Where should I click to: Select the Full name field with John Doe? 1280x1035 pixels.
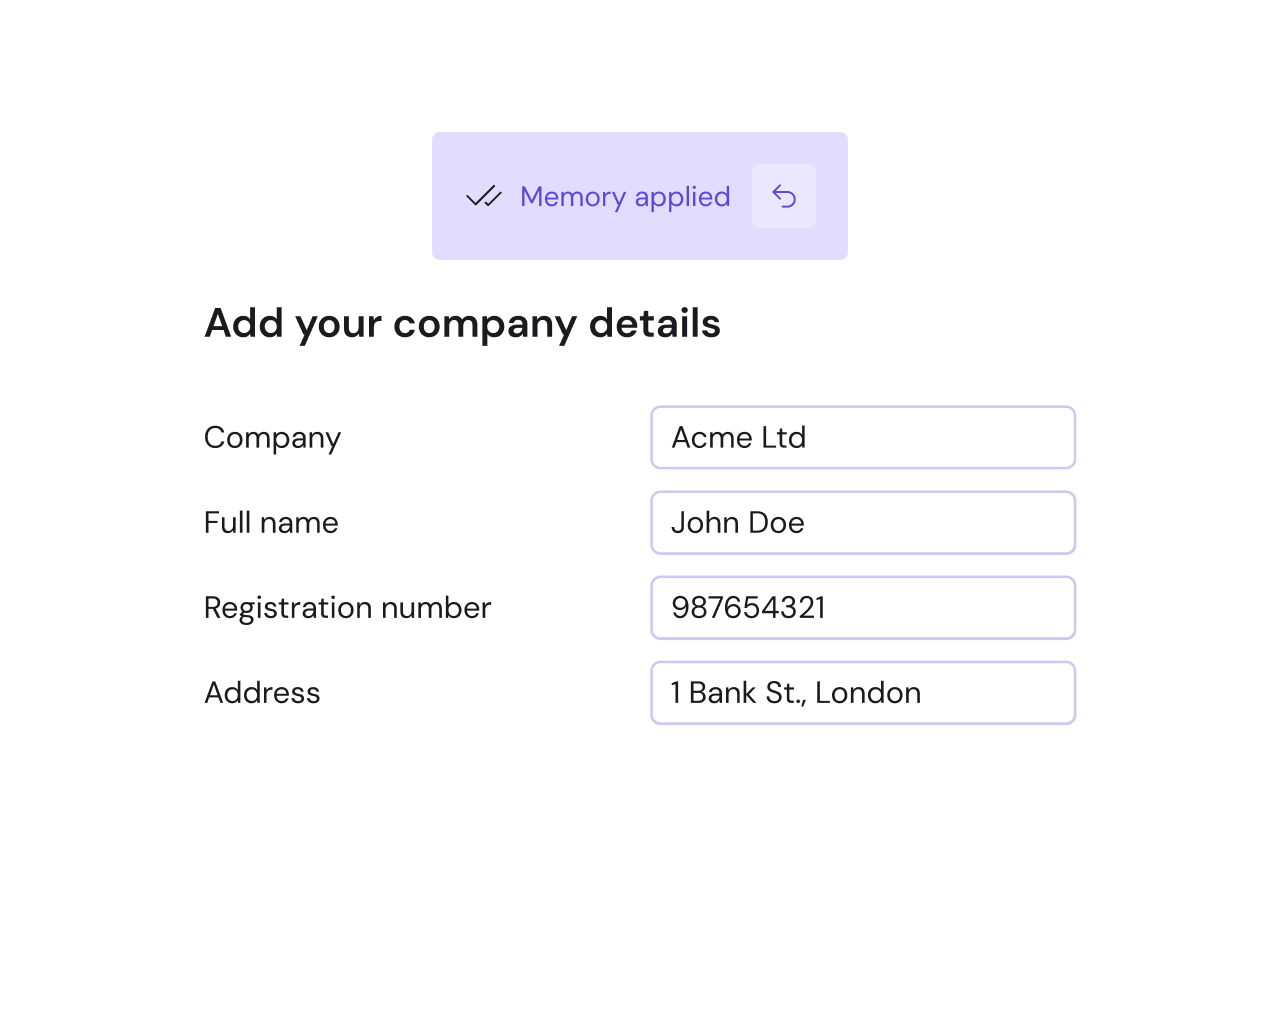863,522
